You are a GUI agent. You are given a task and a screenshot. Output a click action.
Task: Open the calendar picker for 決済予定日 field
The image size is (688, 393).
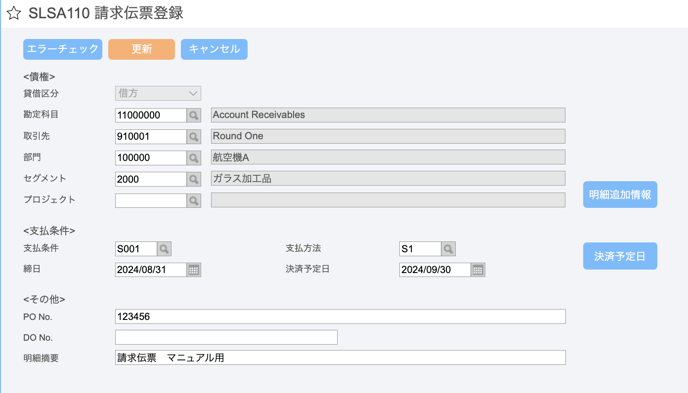pos(478,270)
